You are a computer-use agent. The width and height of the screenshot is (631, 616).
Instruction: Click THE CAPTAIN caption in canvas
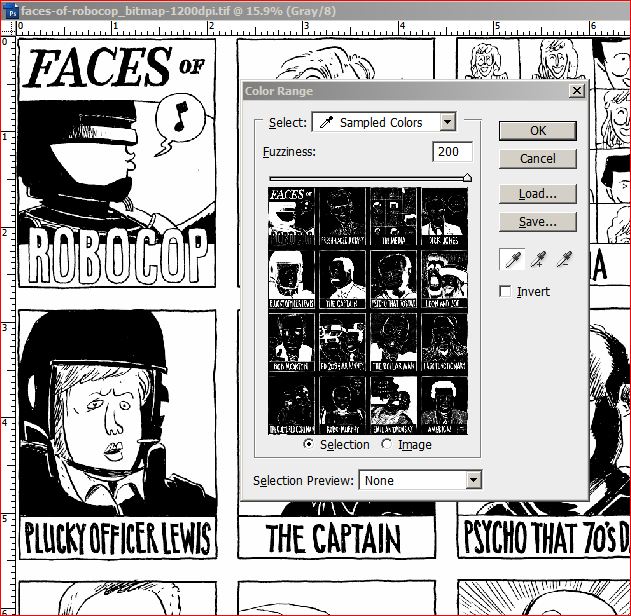click(x=333, y=538)
